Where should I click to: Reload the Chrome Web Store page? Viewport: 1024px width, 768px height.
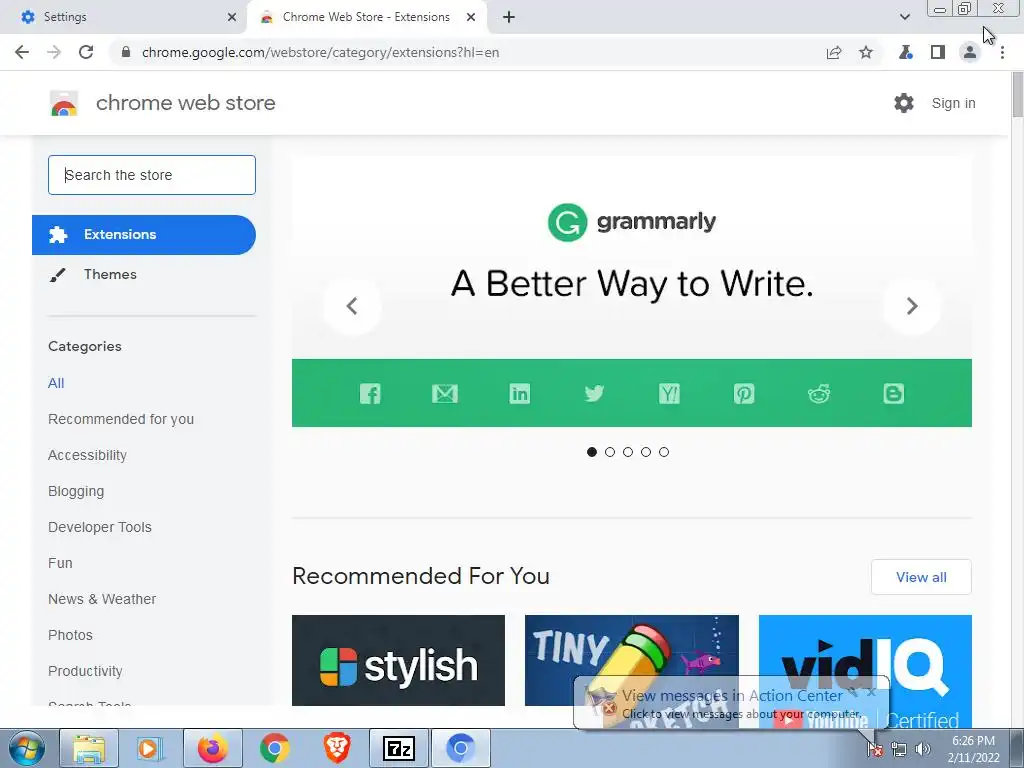[x=86, y=52]
